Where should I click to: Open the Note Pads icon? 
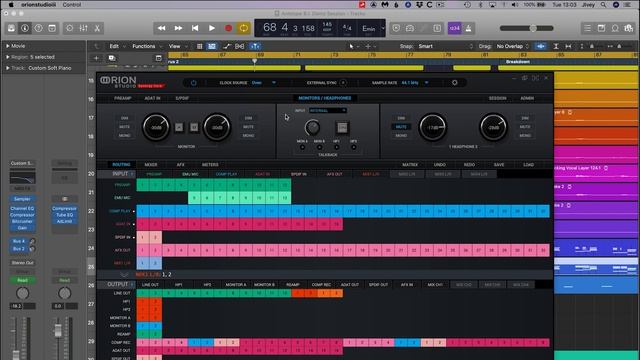[x=601, y=28]
